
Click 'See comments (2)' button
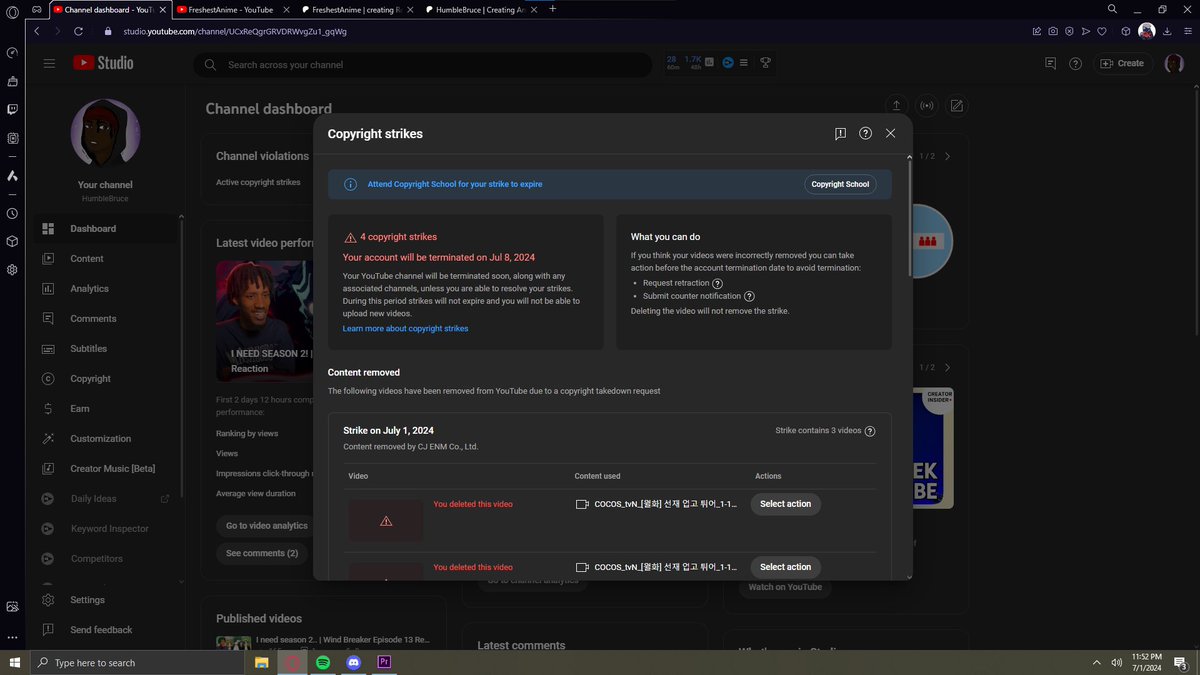click(x=262, y=553)
